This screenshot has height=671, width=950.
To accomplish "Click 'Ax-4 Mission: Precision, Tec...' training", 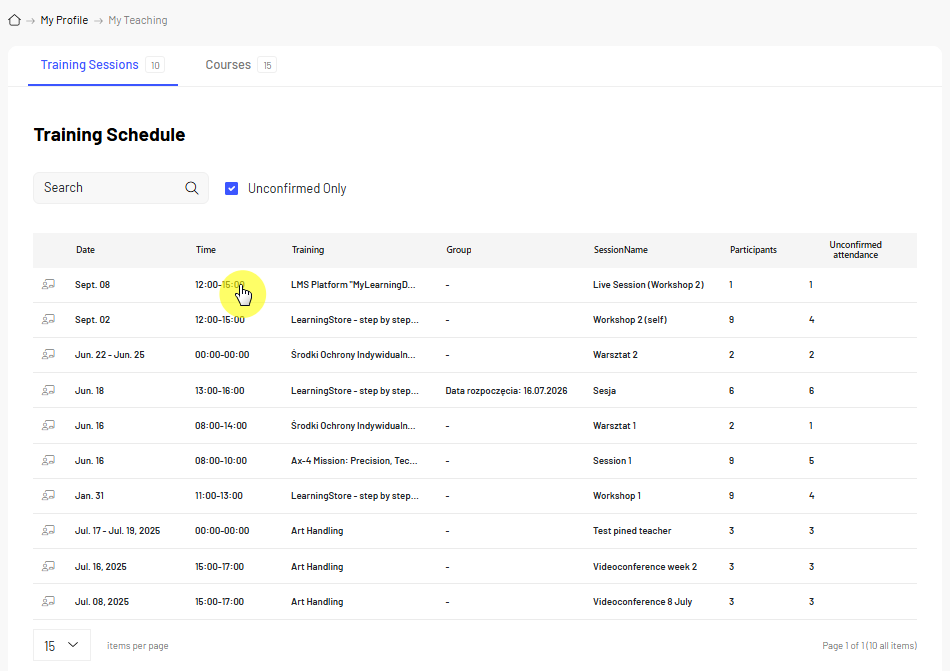I will tap(354, 461).
